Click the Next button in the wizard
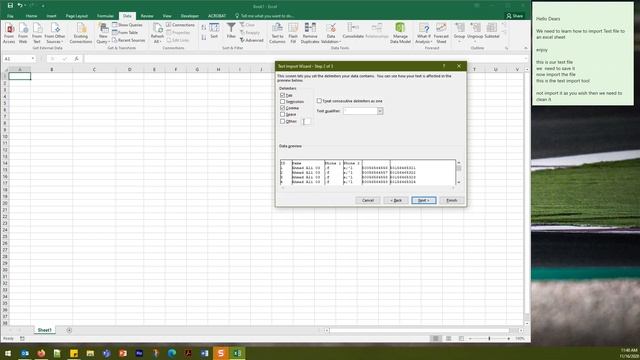The height and width of the screenshot is (360, 640). (424, 200)
